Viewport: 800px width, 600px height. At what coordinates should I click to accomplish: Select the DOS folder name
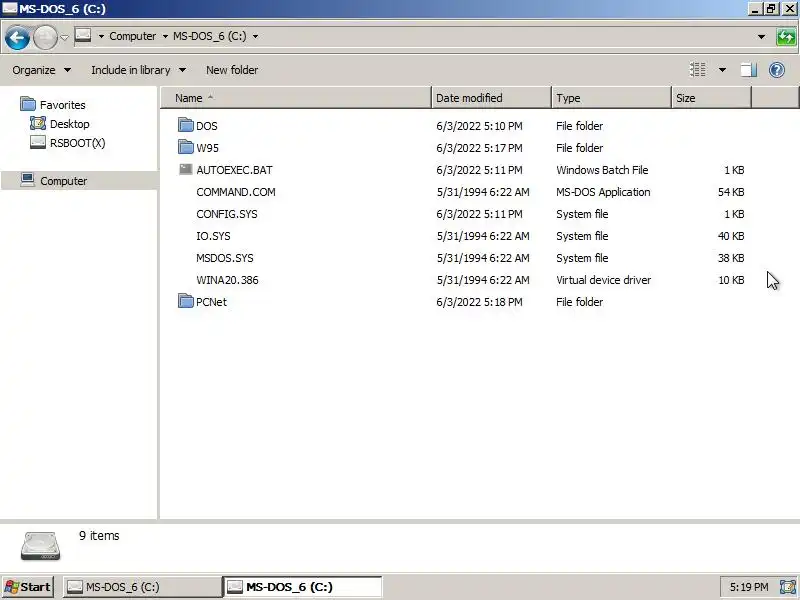207,126
